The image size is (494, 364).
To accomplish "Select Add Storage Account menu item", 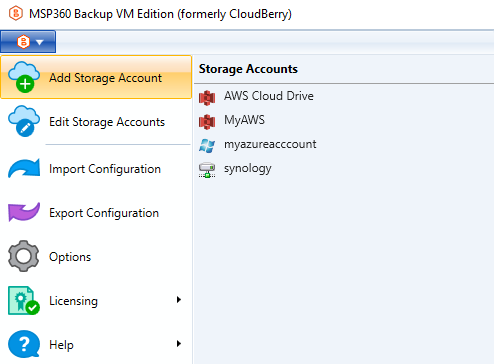I will click(96, 77).
